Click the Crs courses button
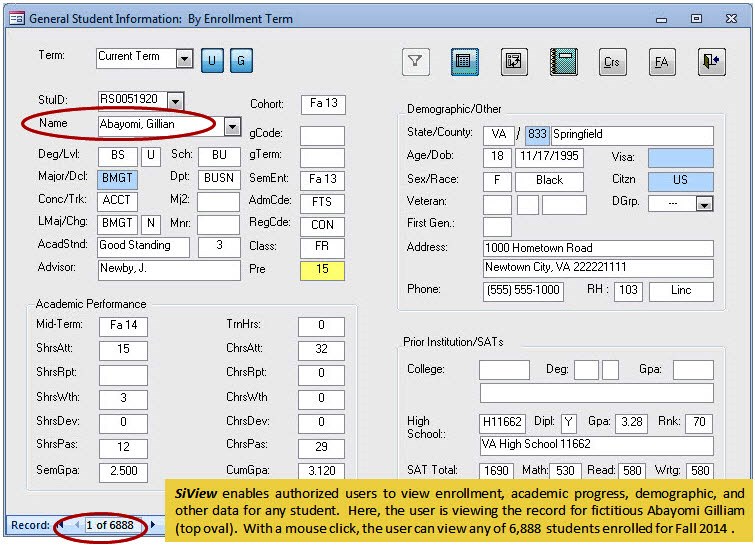Image resolution: width=755 pixels, height=546 pixels. pyautogui.click(x=612, y=61)
